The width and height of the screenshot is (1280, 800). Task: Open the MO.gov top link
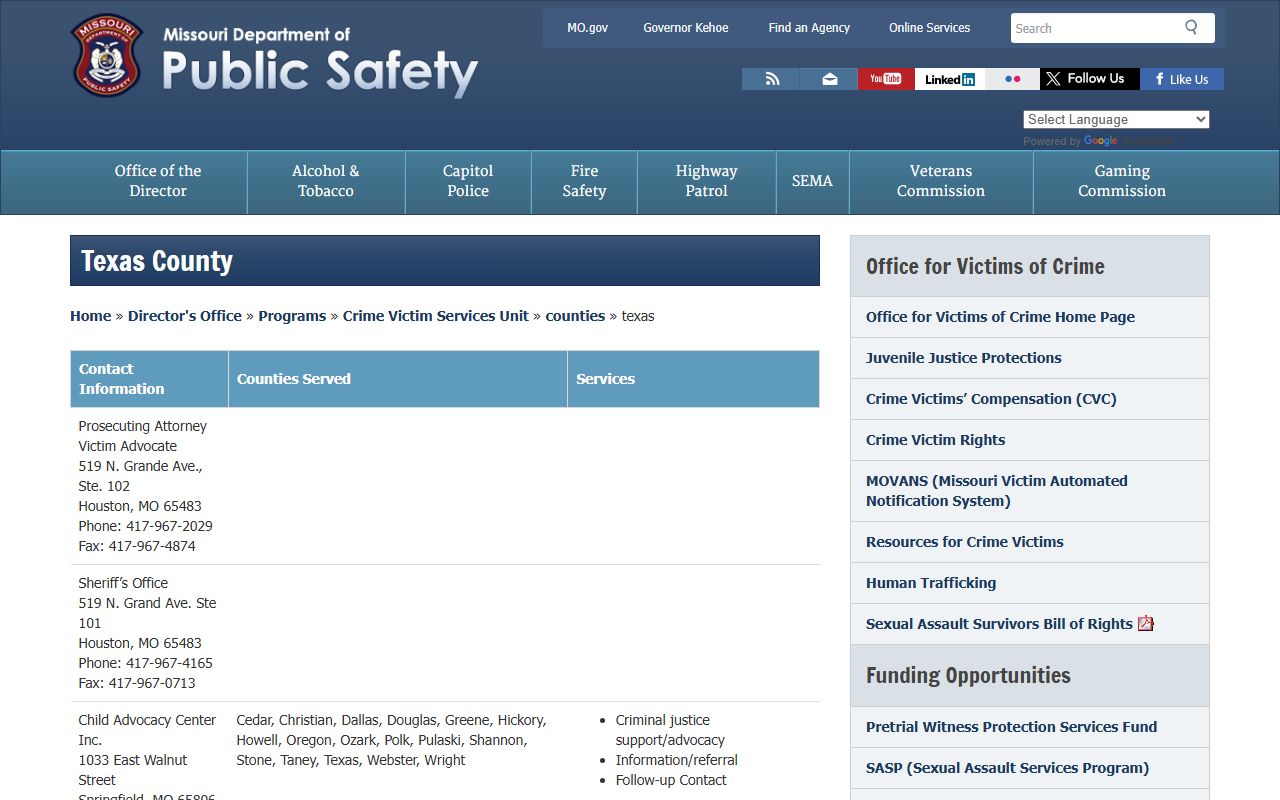(x=587, y=28)
